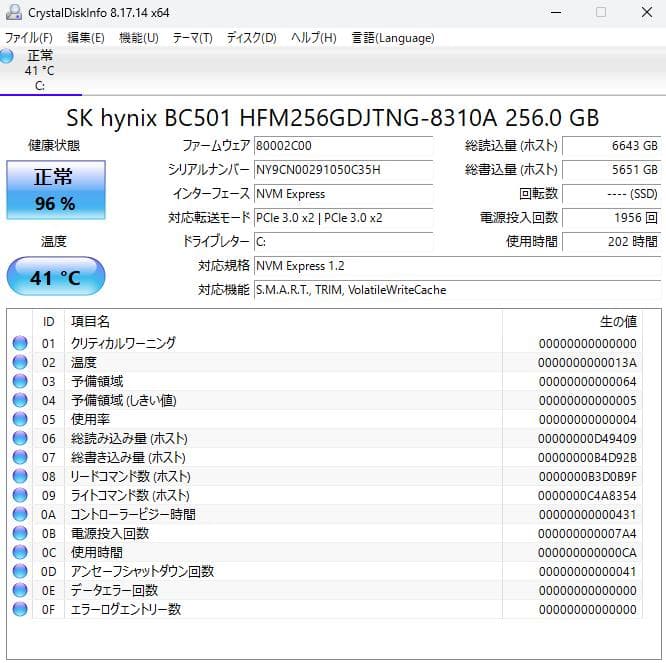Select the クリティカルワーニング attribute name
The width and height of the screenshot is (666, 663).
(123, 343)
